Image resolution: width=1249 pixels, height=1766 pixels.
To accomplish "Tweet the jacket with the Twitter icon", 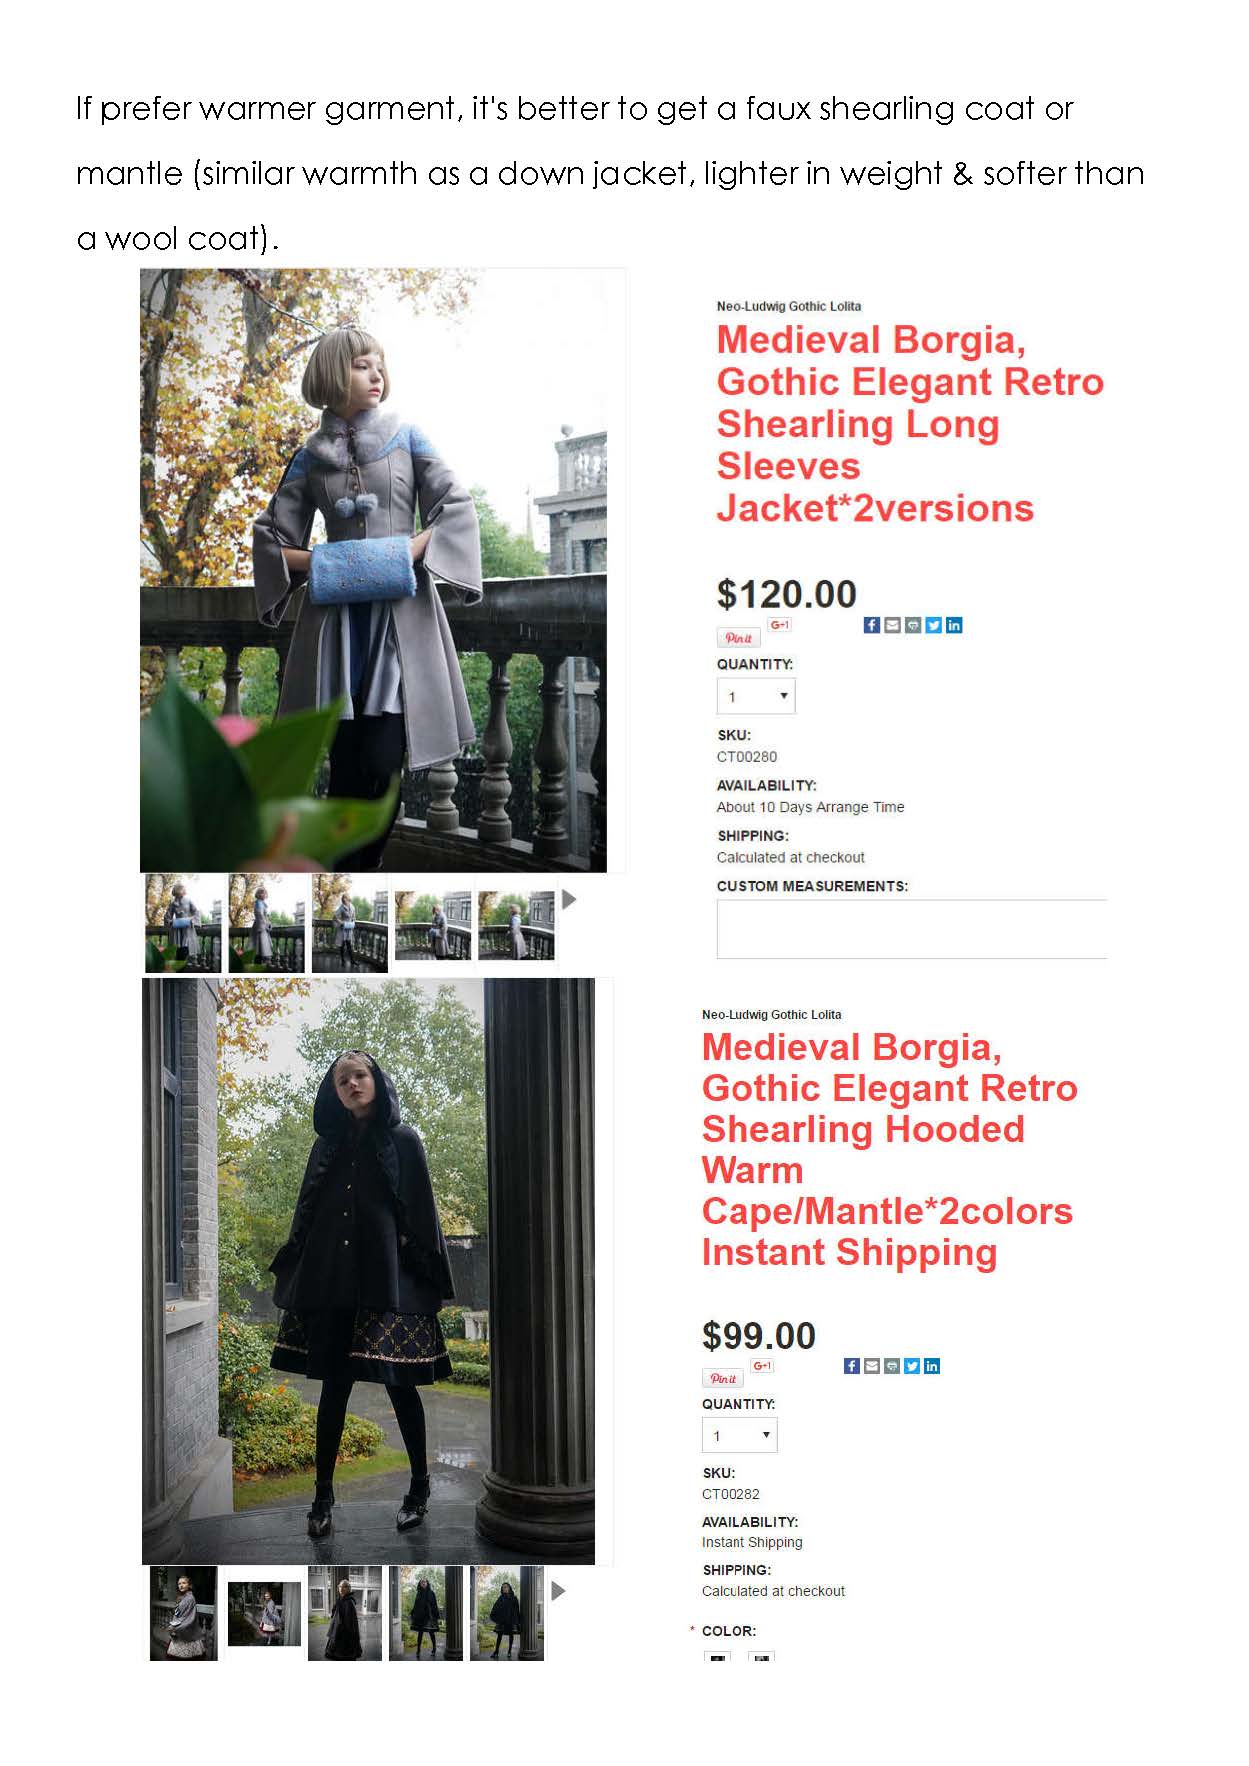I will (x=934, y=625).
